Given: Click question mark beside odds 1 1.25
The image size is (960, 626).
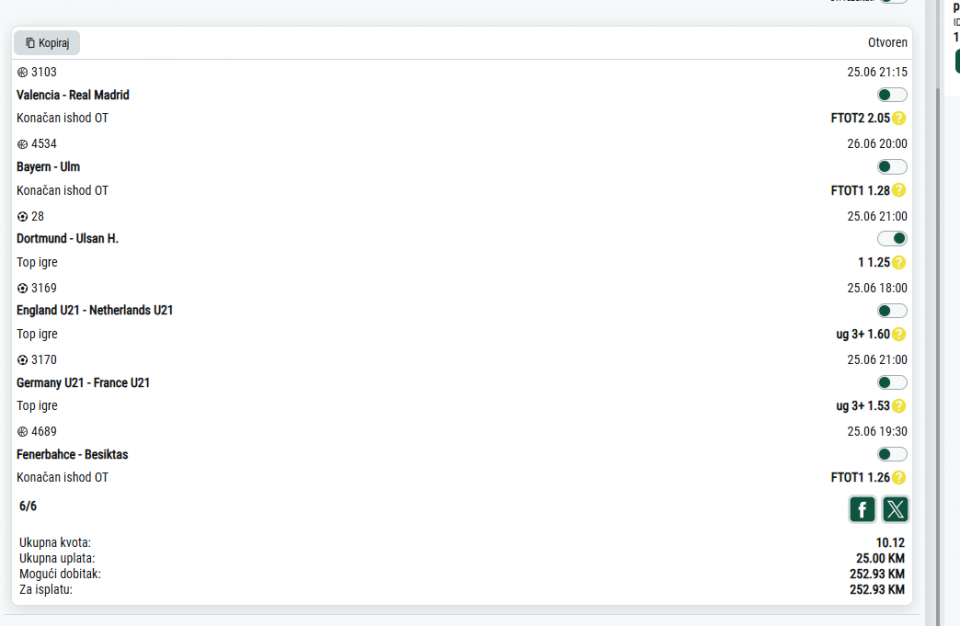Looking at the screenshot, I should tap(899, 263).
